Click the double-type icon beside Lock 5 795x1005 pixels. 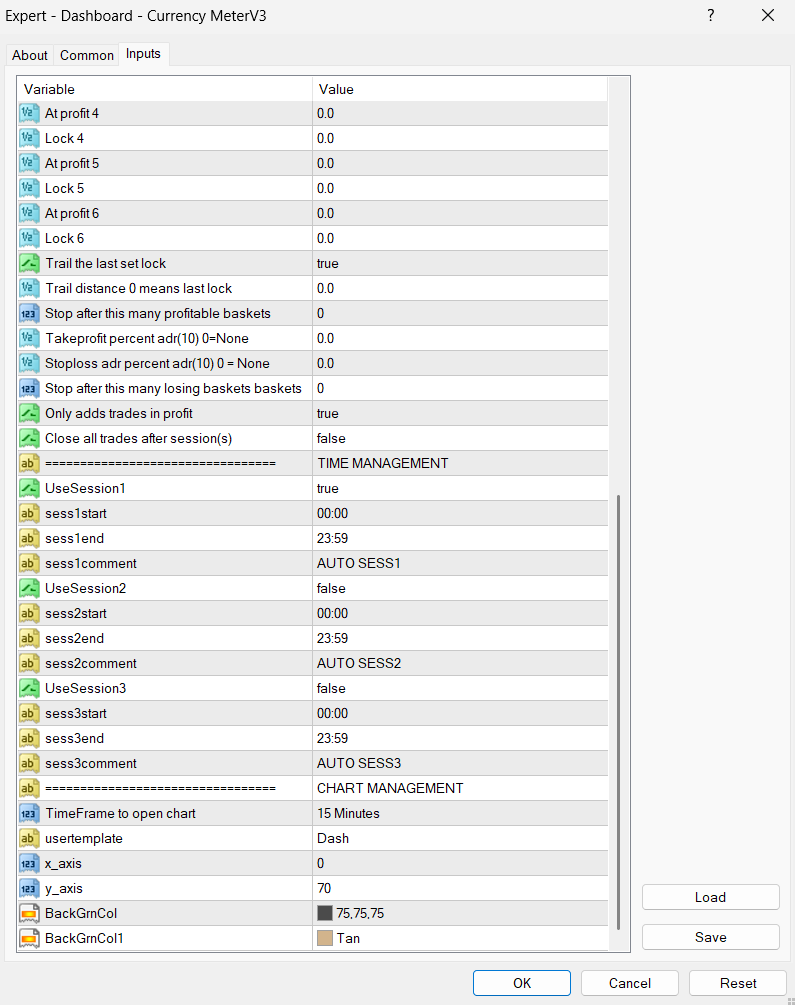click(29, 188)
